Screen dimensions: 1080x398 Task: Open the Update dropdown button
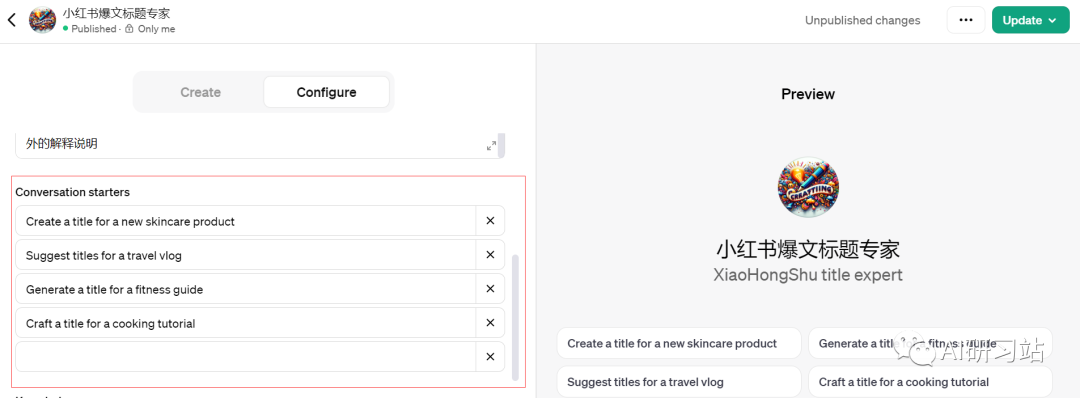[x=1030, y=20]
